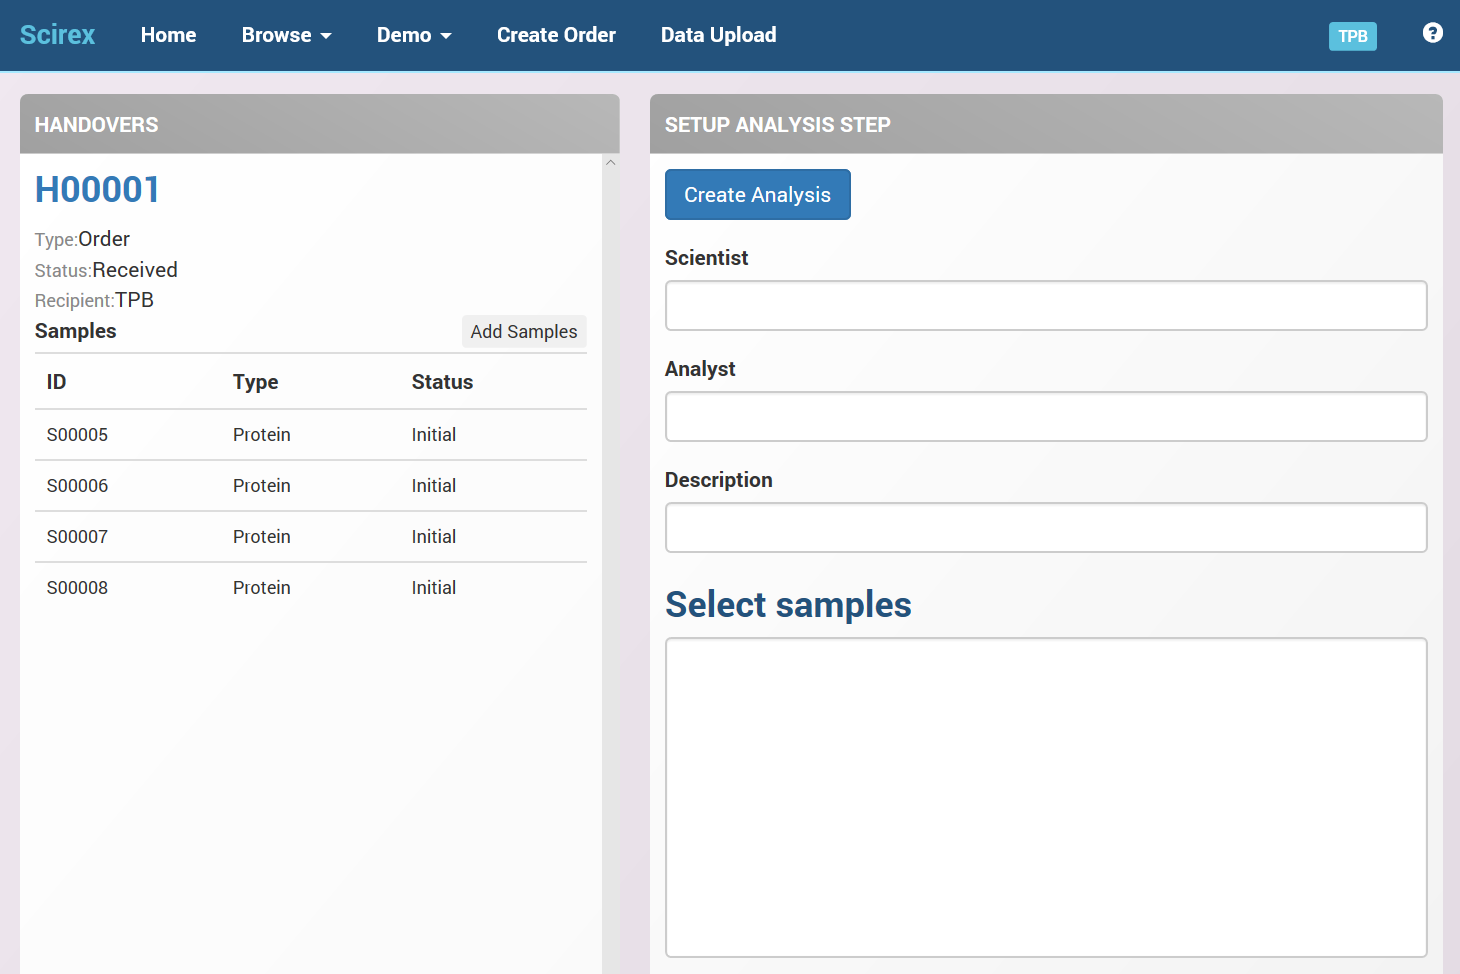Click the Initial status for S00005

click(434, 435)
